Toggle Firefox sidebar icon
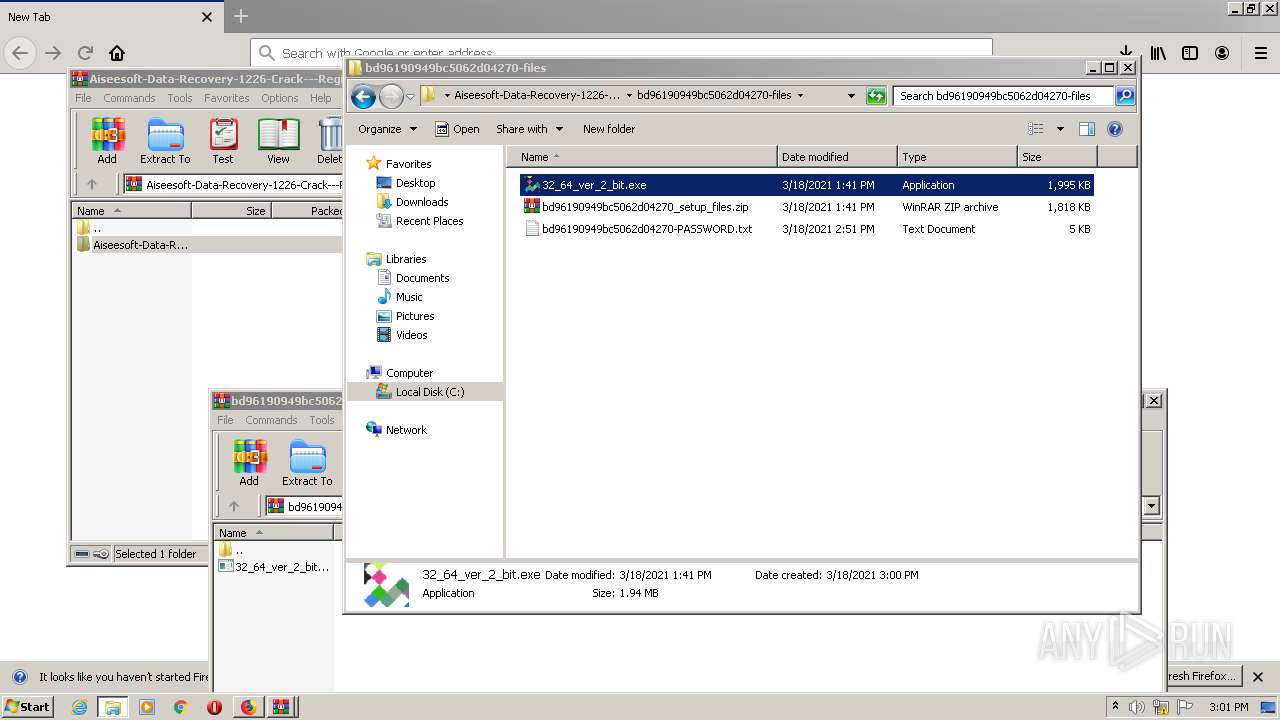 pyautogui.click(x=1190, y=53)
